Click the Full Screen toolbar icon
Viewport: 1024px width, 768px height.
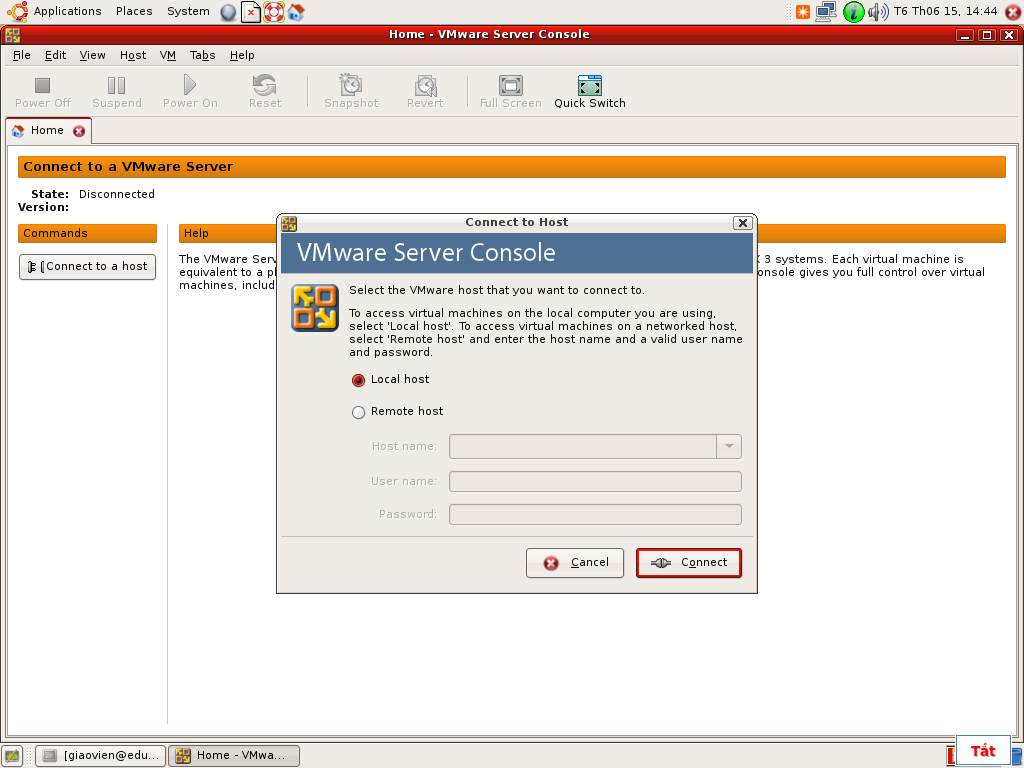(510, 86)
